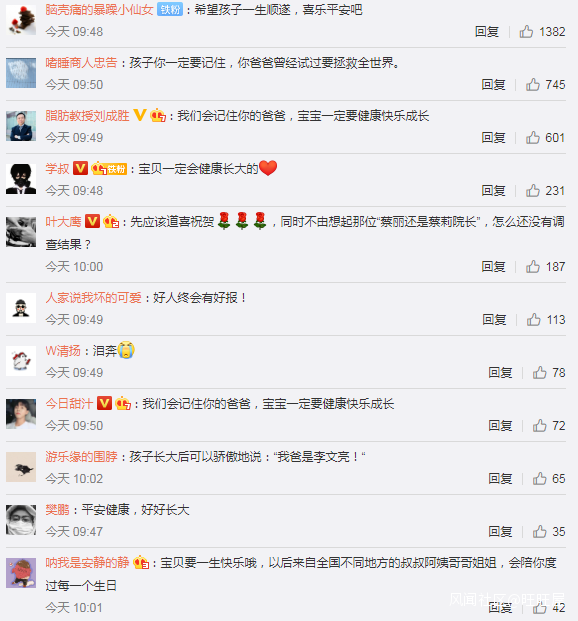Open 今日甜汁's avatar picture
578x621 pixels.
[21, 414]
